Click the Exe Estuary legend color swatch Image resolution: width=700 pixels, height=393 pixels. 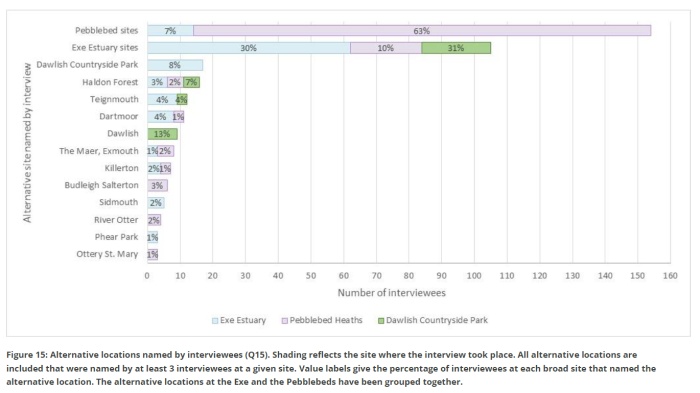coord(215,321)
